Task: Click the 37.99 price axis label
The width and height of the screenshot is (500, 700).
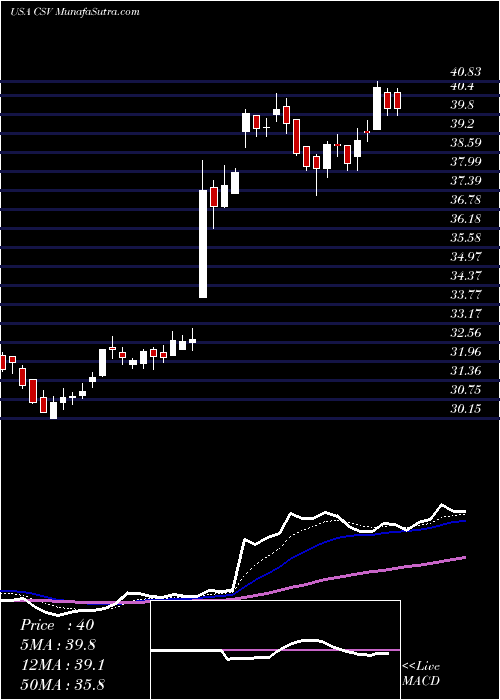Action: (x=465, y=162)
